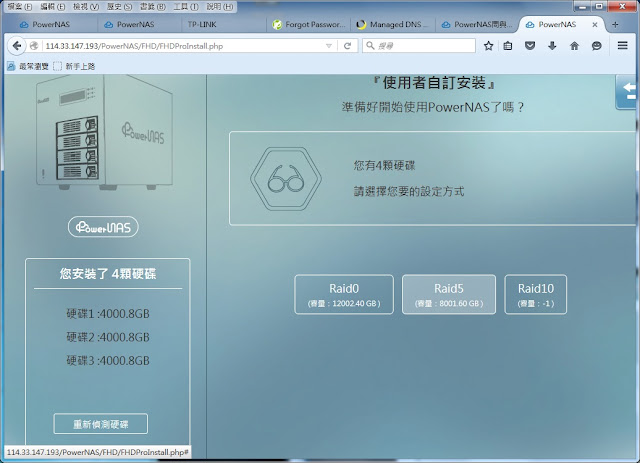Click the 重新偵測硬碟 button
This screenshot has height=463, width=640.
pyautogui.click(x=100, y=424)
